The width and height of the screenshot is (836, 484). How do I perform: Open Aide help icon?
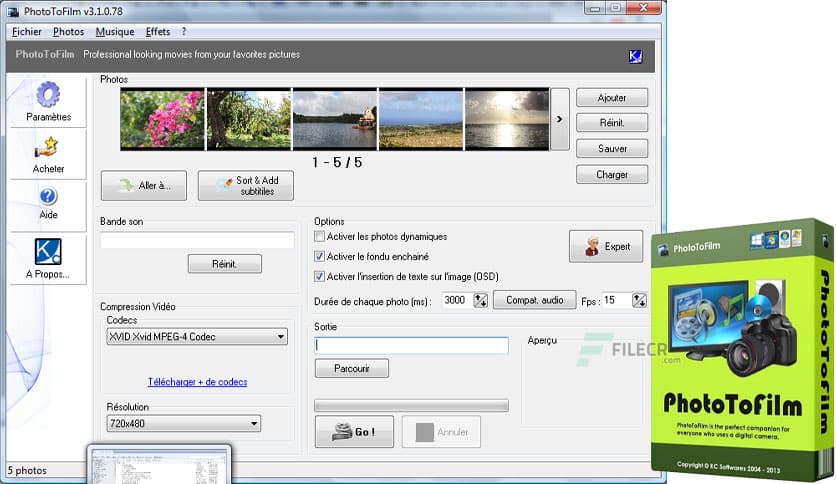(48, 196)
